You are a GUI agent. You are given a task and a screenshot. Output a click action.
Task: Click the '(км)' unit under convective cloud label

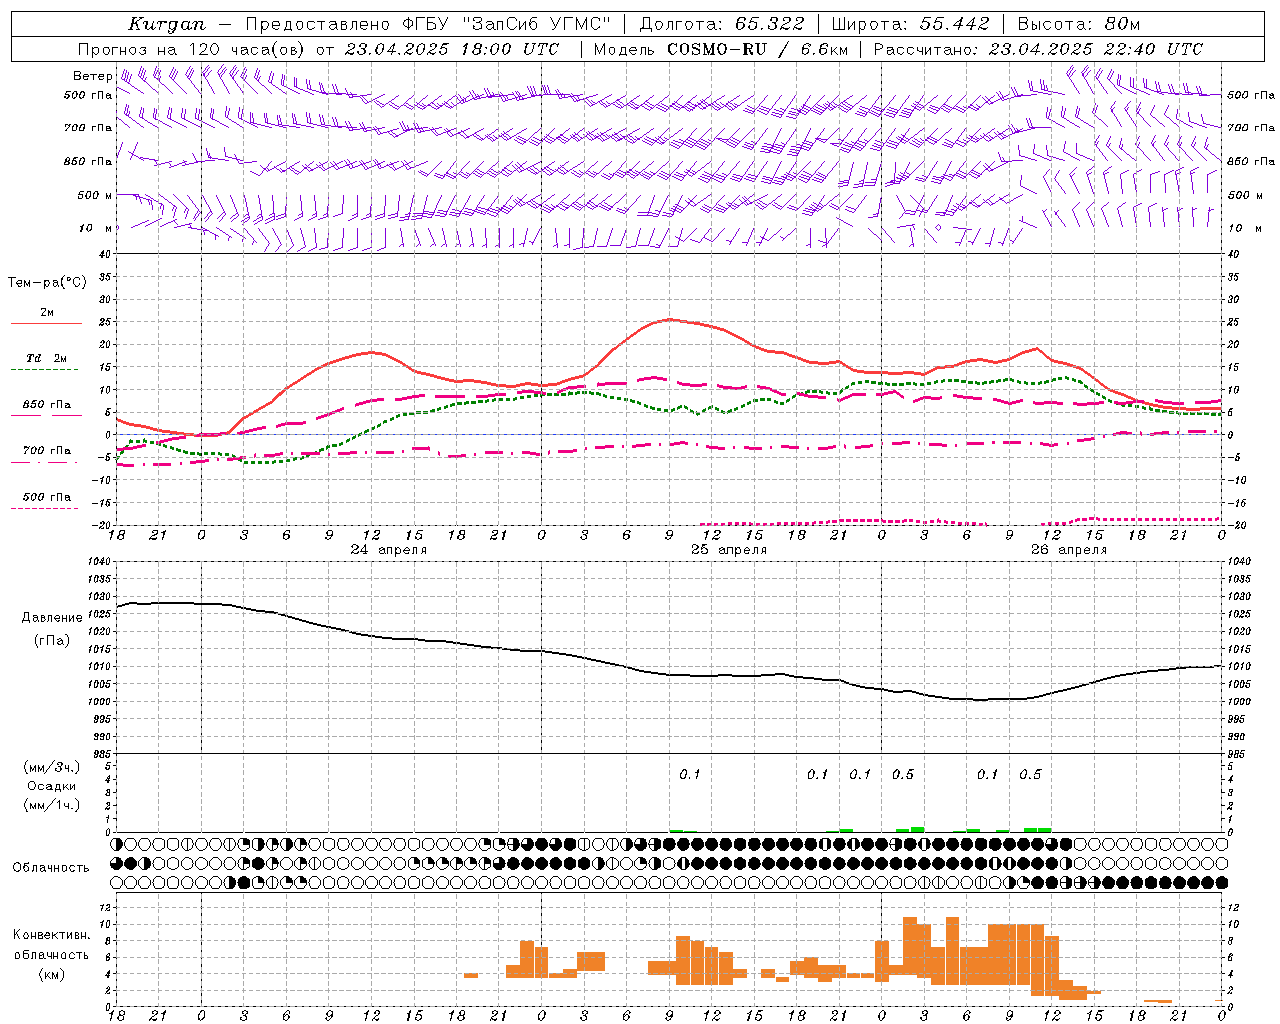tap(52, 974)
